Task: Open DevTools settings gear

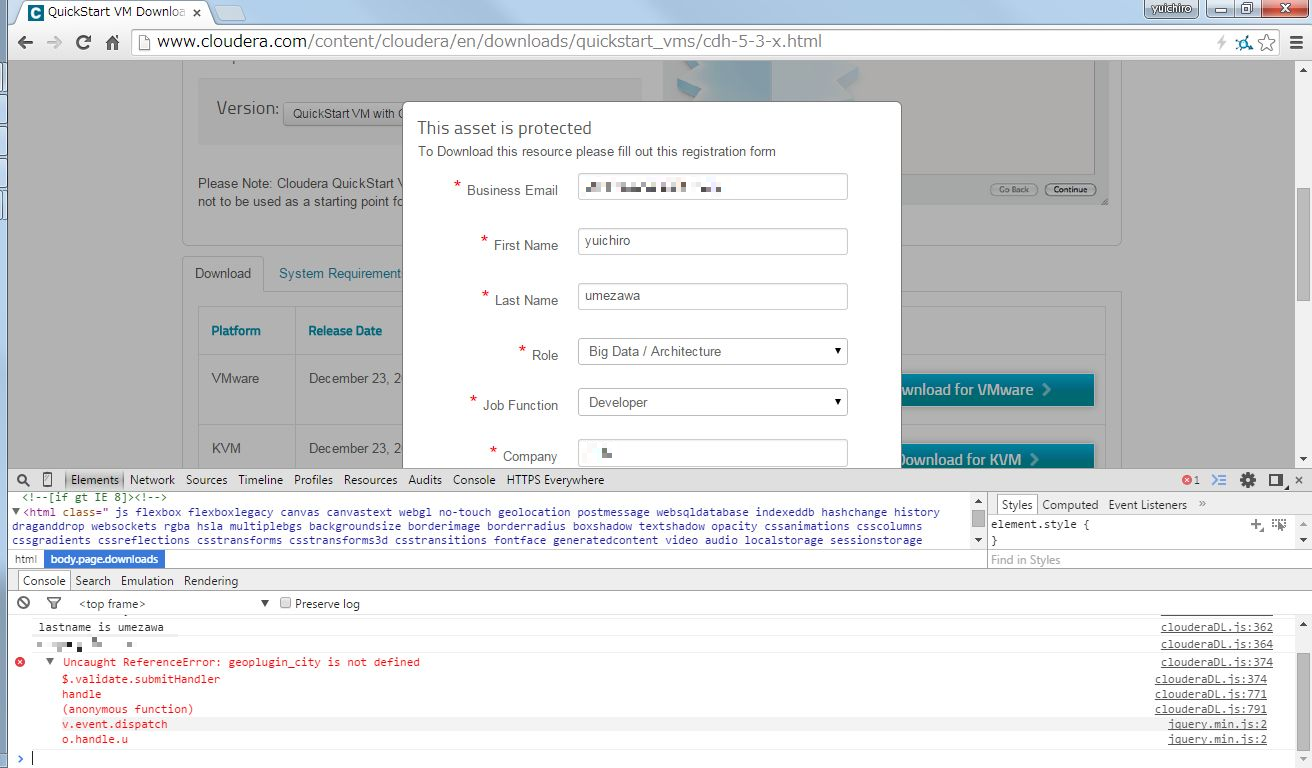Action: point(1247,480)
